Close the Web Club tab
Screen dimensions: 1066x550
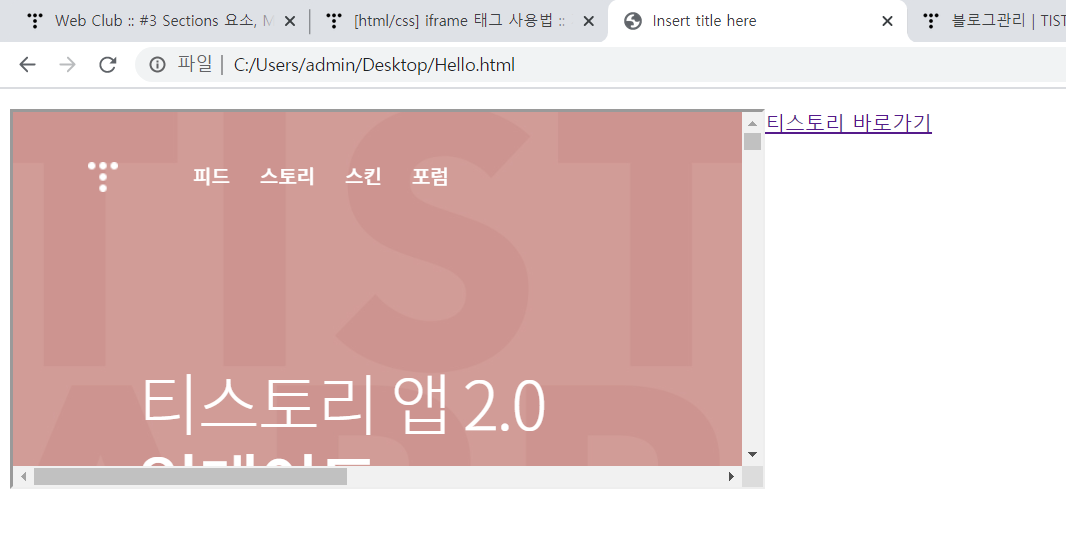tap(290, 21)
